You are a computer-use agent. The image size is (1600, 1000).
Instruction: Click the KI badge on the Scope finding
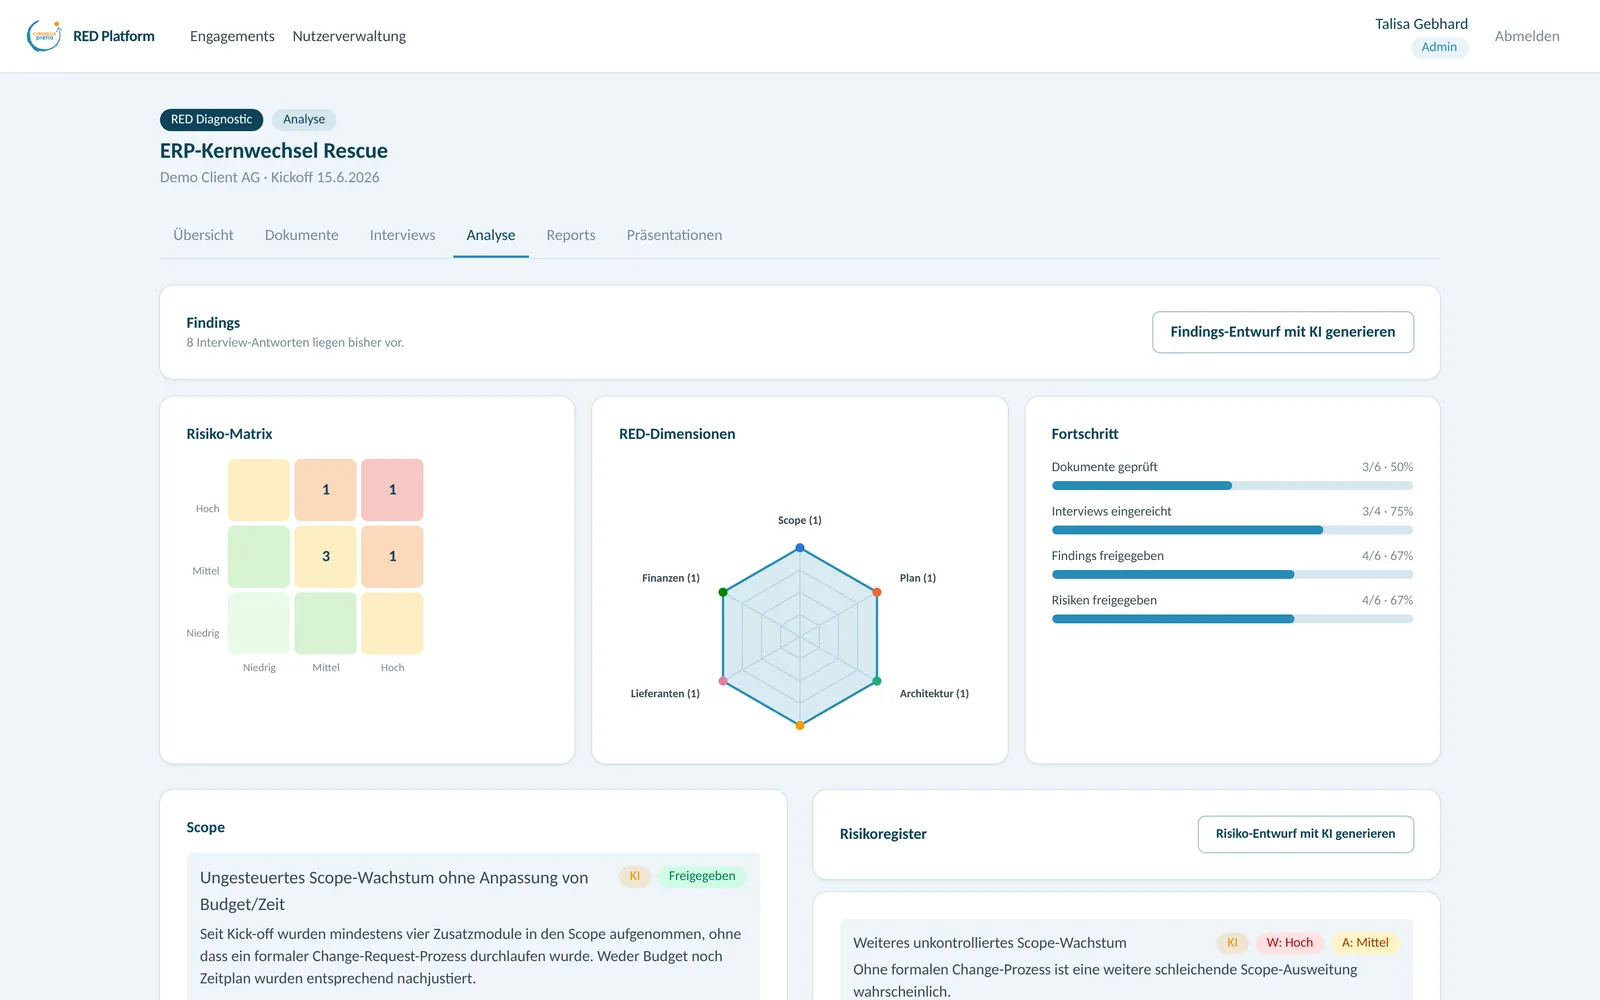pos(635,876)
